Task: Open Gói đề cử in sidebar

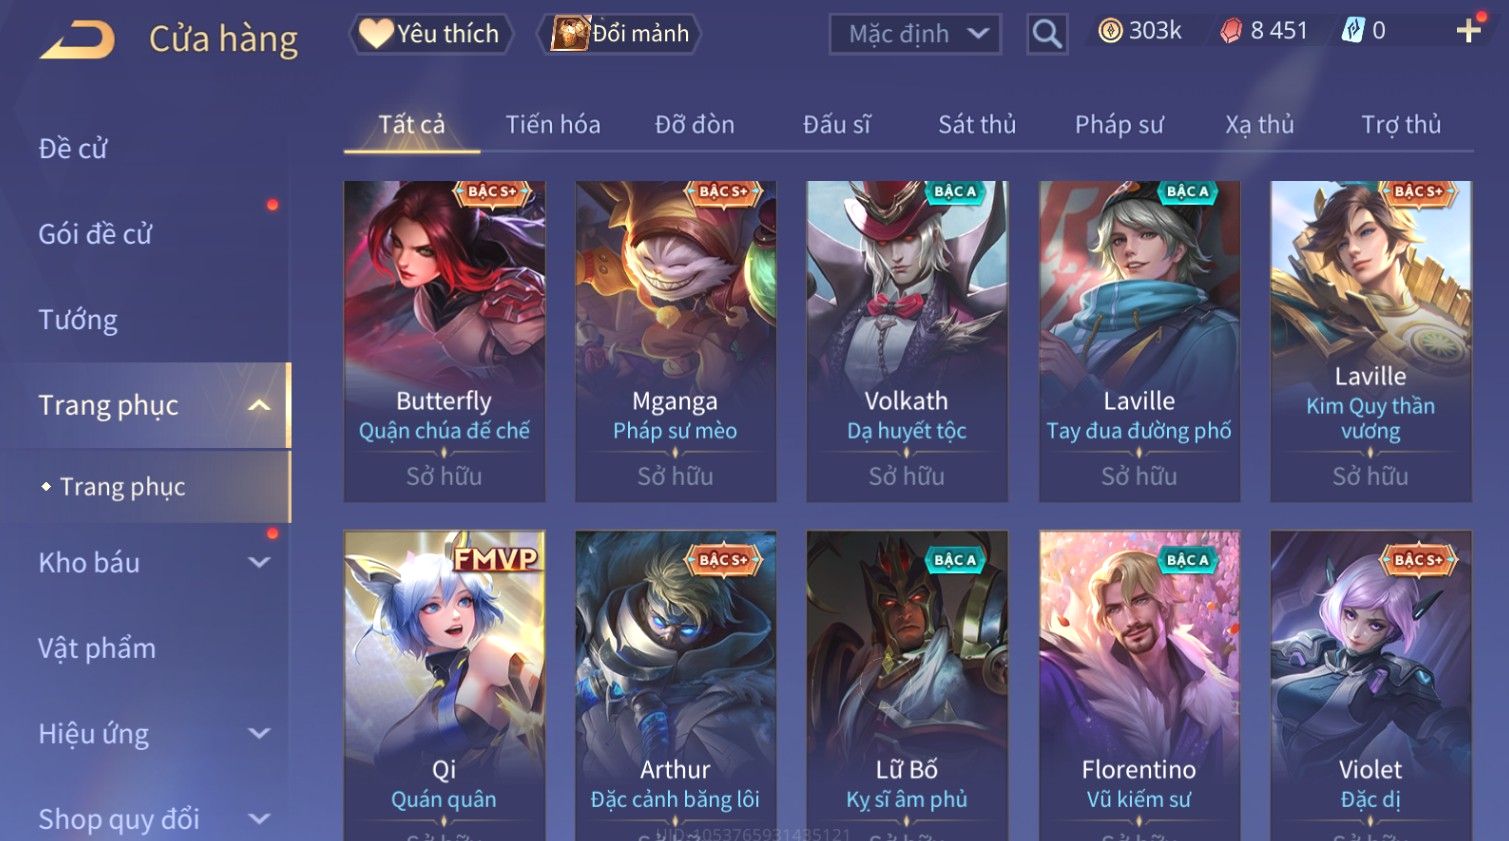Action: point(95,234)
